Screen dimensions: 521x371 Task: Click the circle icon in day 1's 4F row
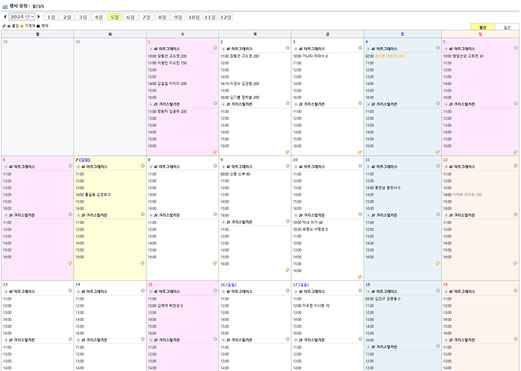pyautogui.click(x=215, y=48)
